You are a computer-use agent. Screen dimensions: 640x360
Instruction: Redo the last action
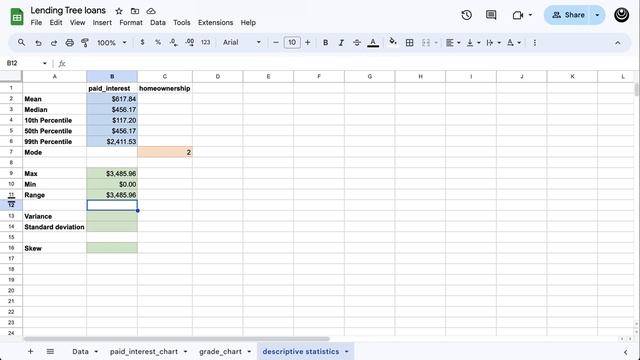(x=53, y=42)
